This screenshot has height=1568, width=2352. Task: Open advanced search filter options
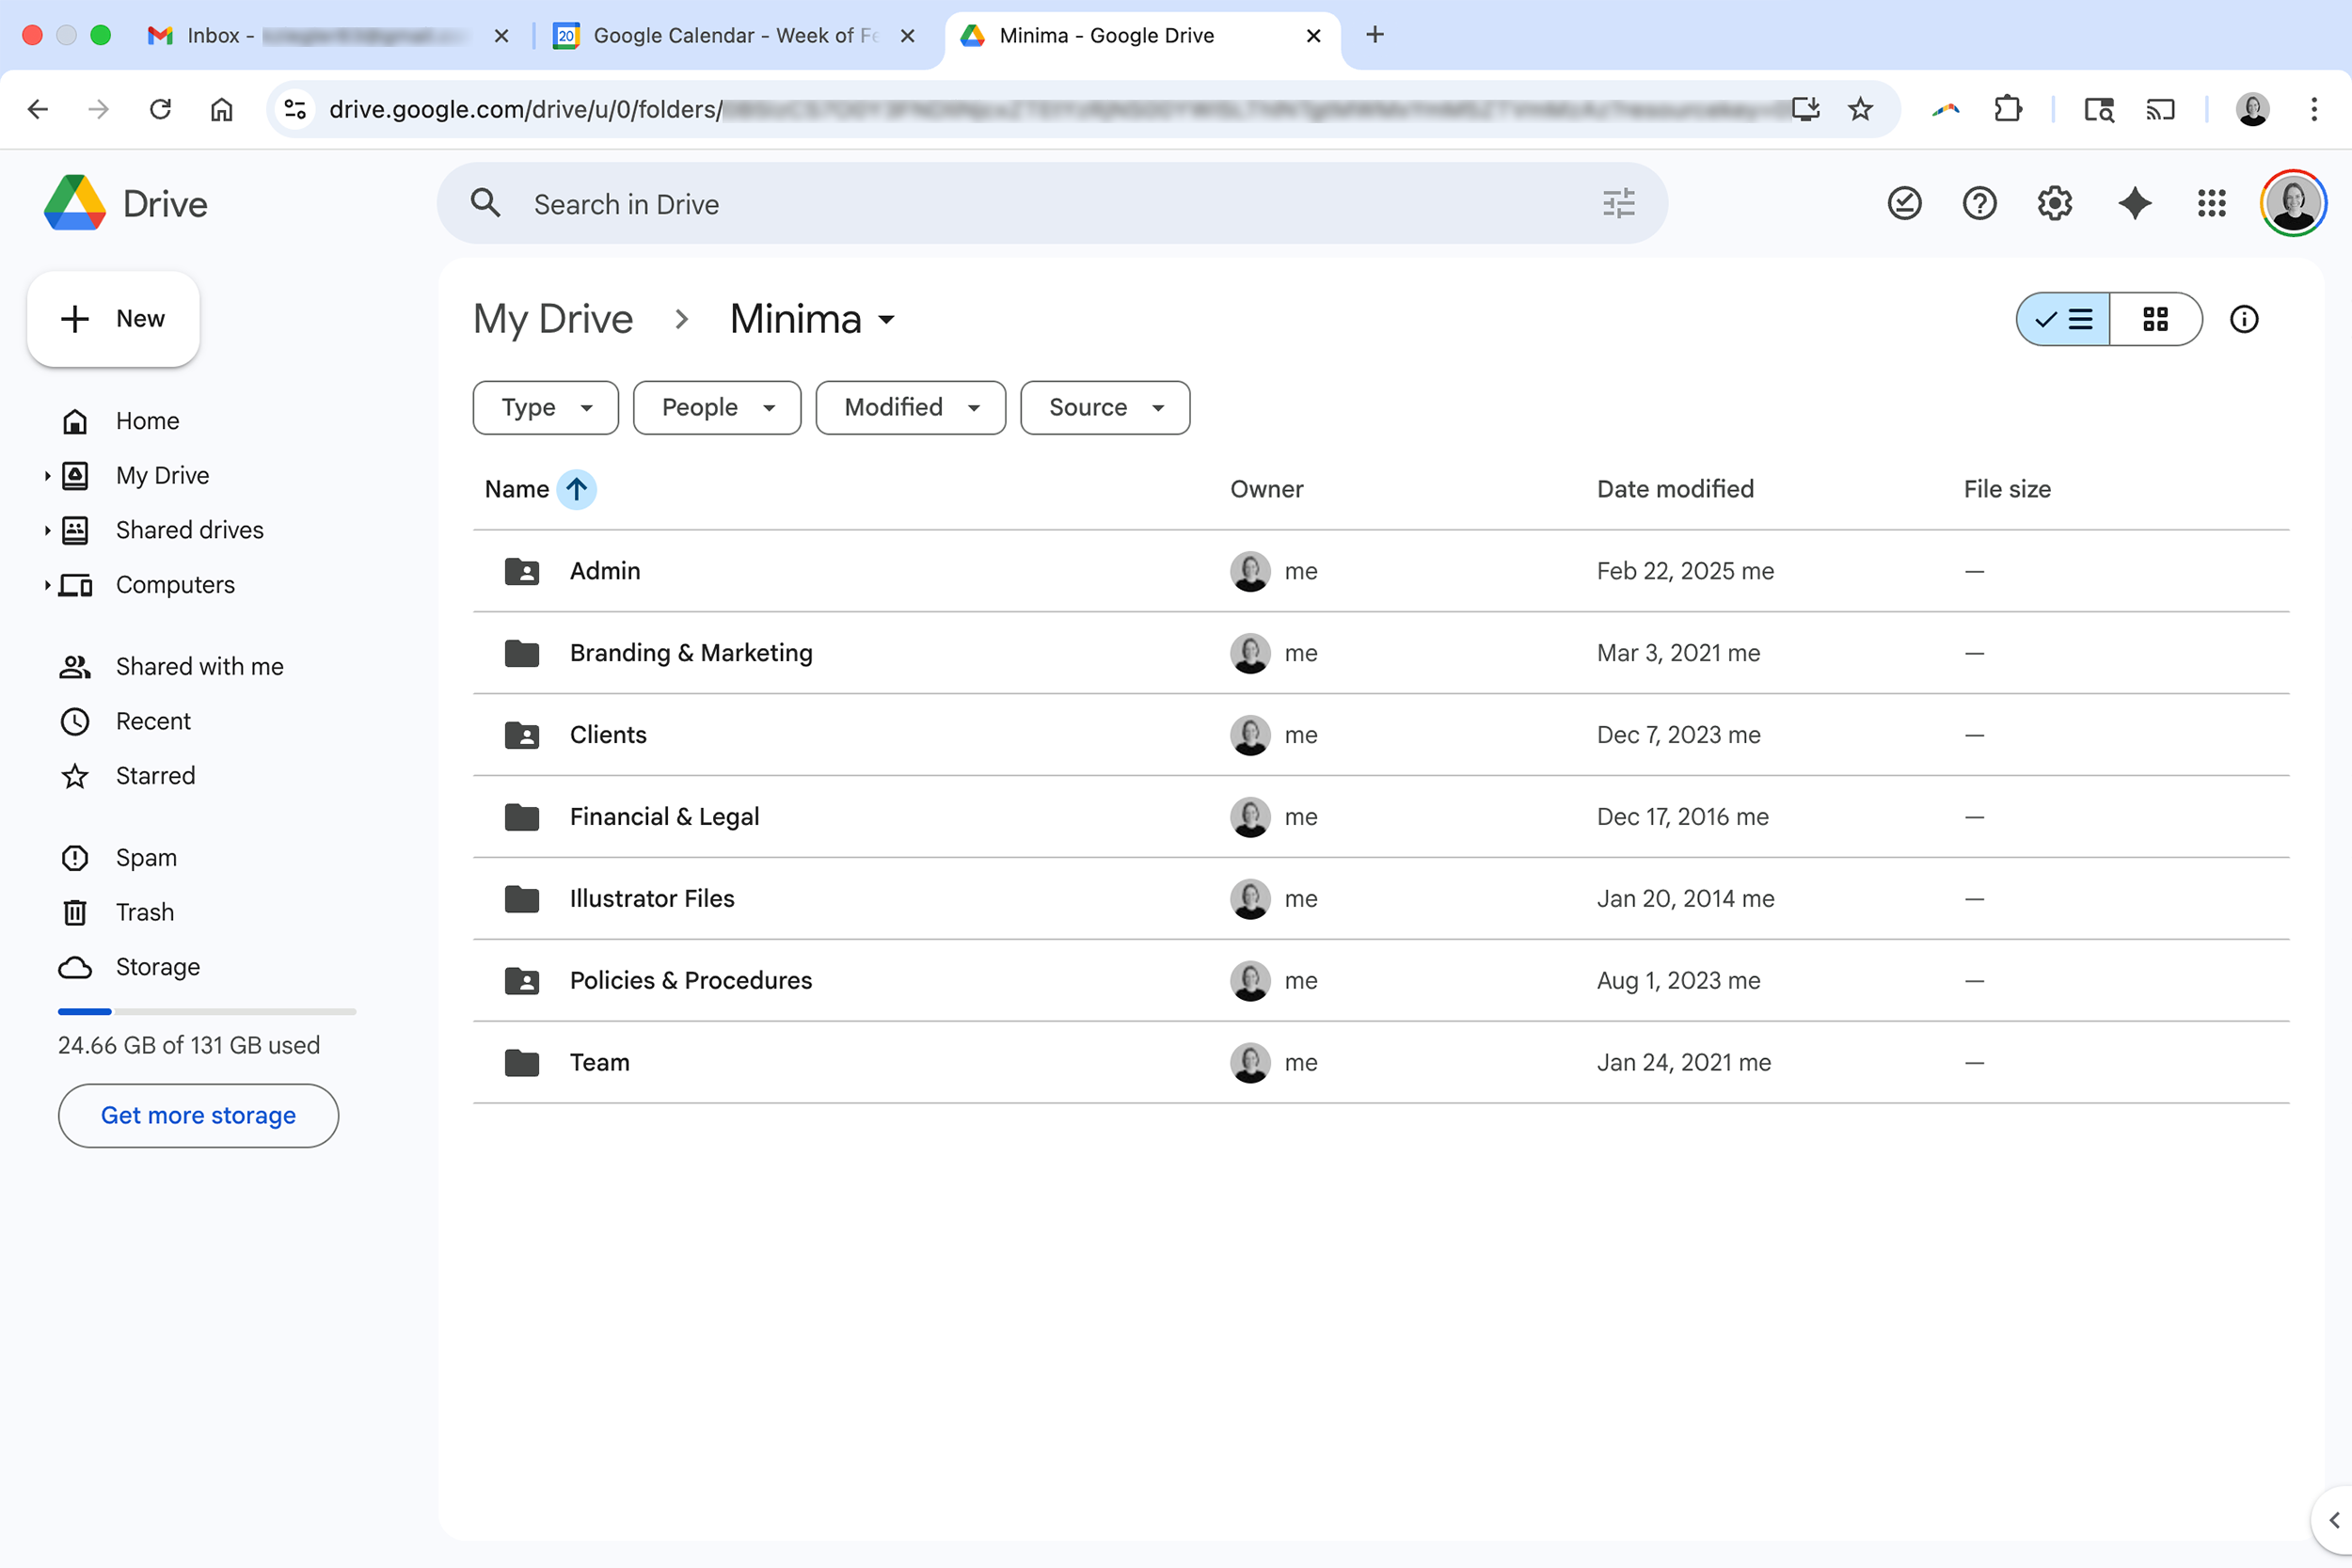click(1618, 204)
